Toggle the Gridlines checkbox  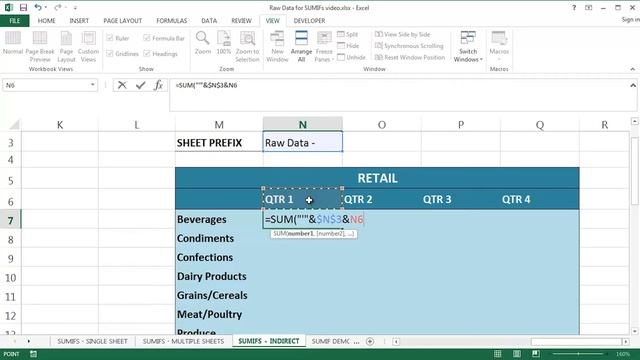(x=122, y=53)
